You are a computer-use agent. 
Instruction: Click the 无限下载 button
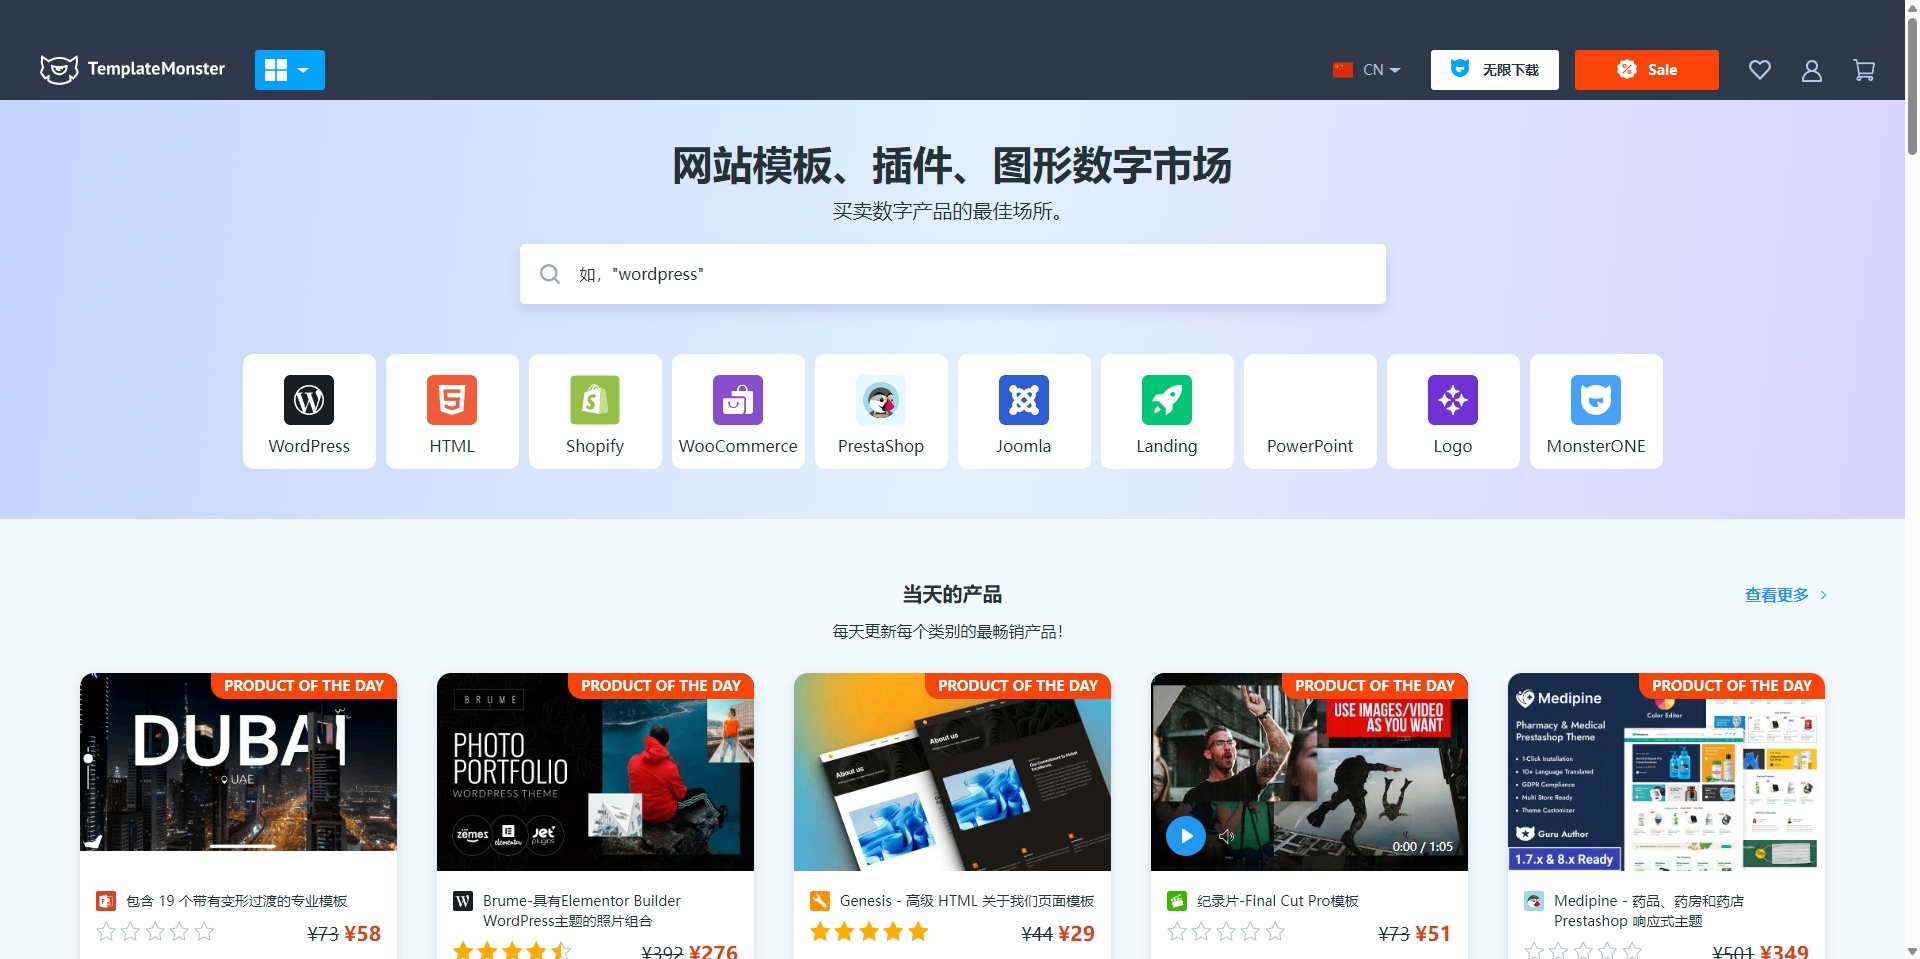pos(1494,70)
